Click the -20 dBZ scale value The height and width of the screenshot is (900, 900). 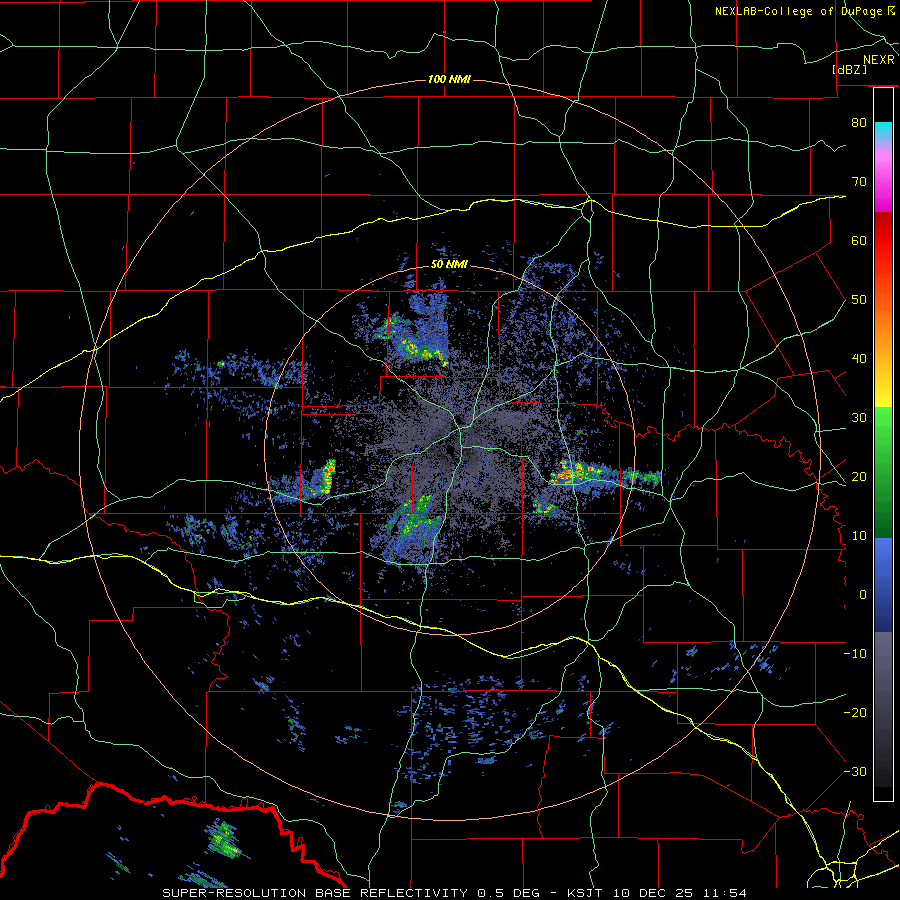(855, 712)
